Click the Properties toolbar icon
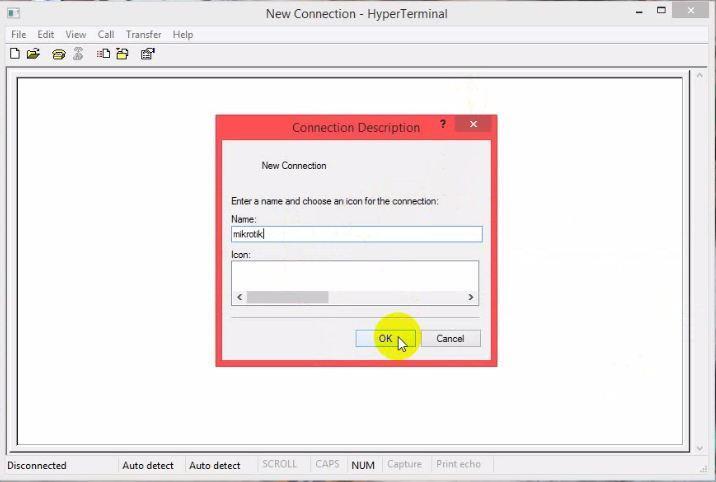The image size is (716, 482). (x=147, y=54)
